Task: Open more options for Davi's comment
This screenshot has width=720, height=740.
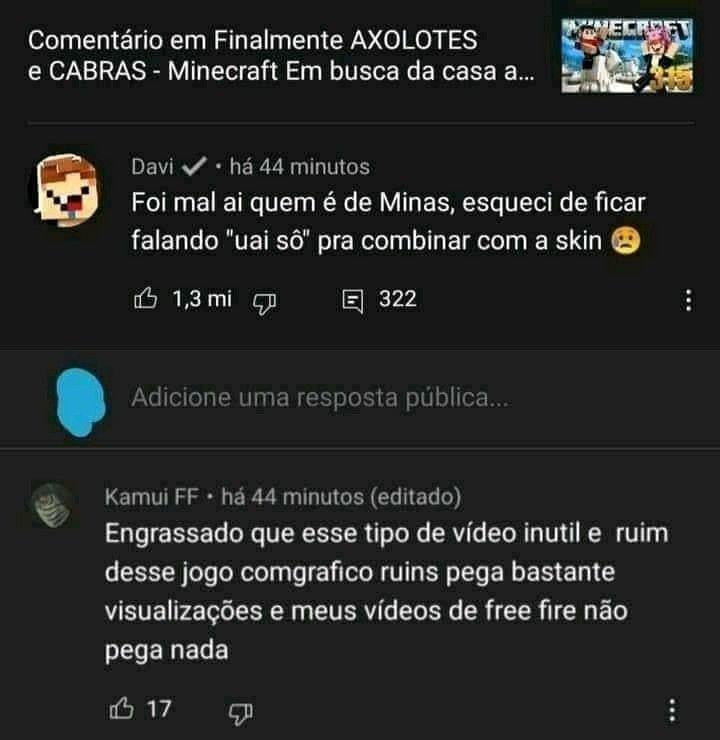Action: (689, 300)
